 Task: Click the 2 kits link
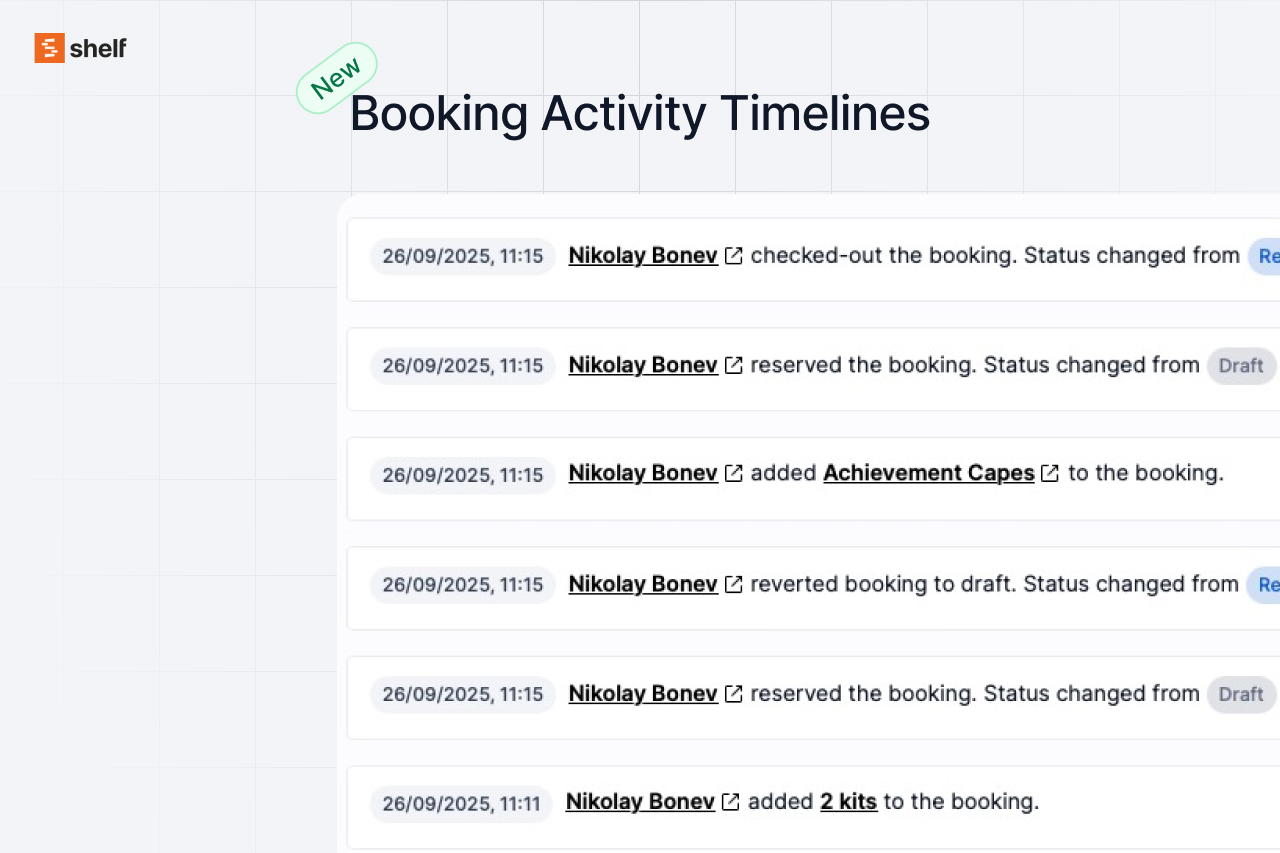pyautogui.click(x=847, y=801)
